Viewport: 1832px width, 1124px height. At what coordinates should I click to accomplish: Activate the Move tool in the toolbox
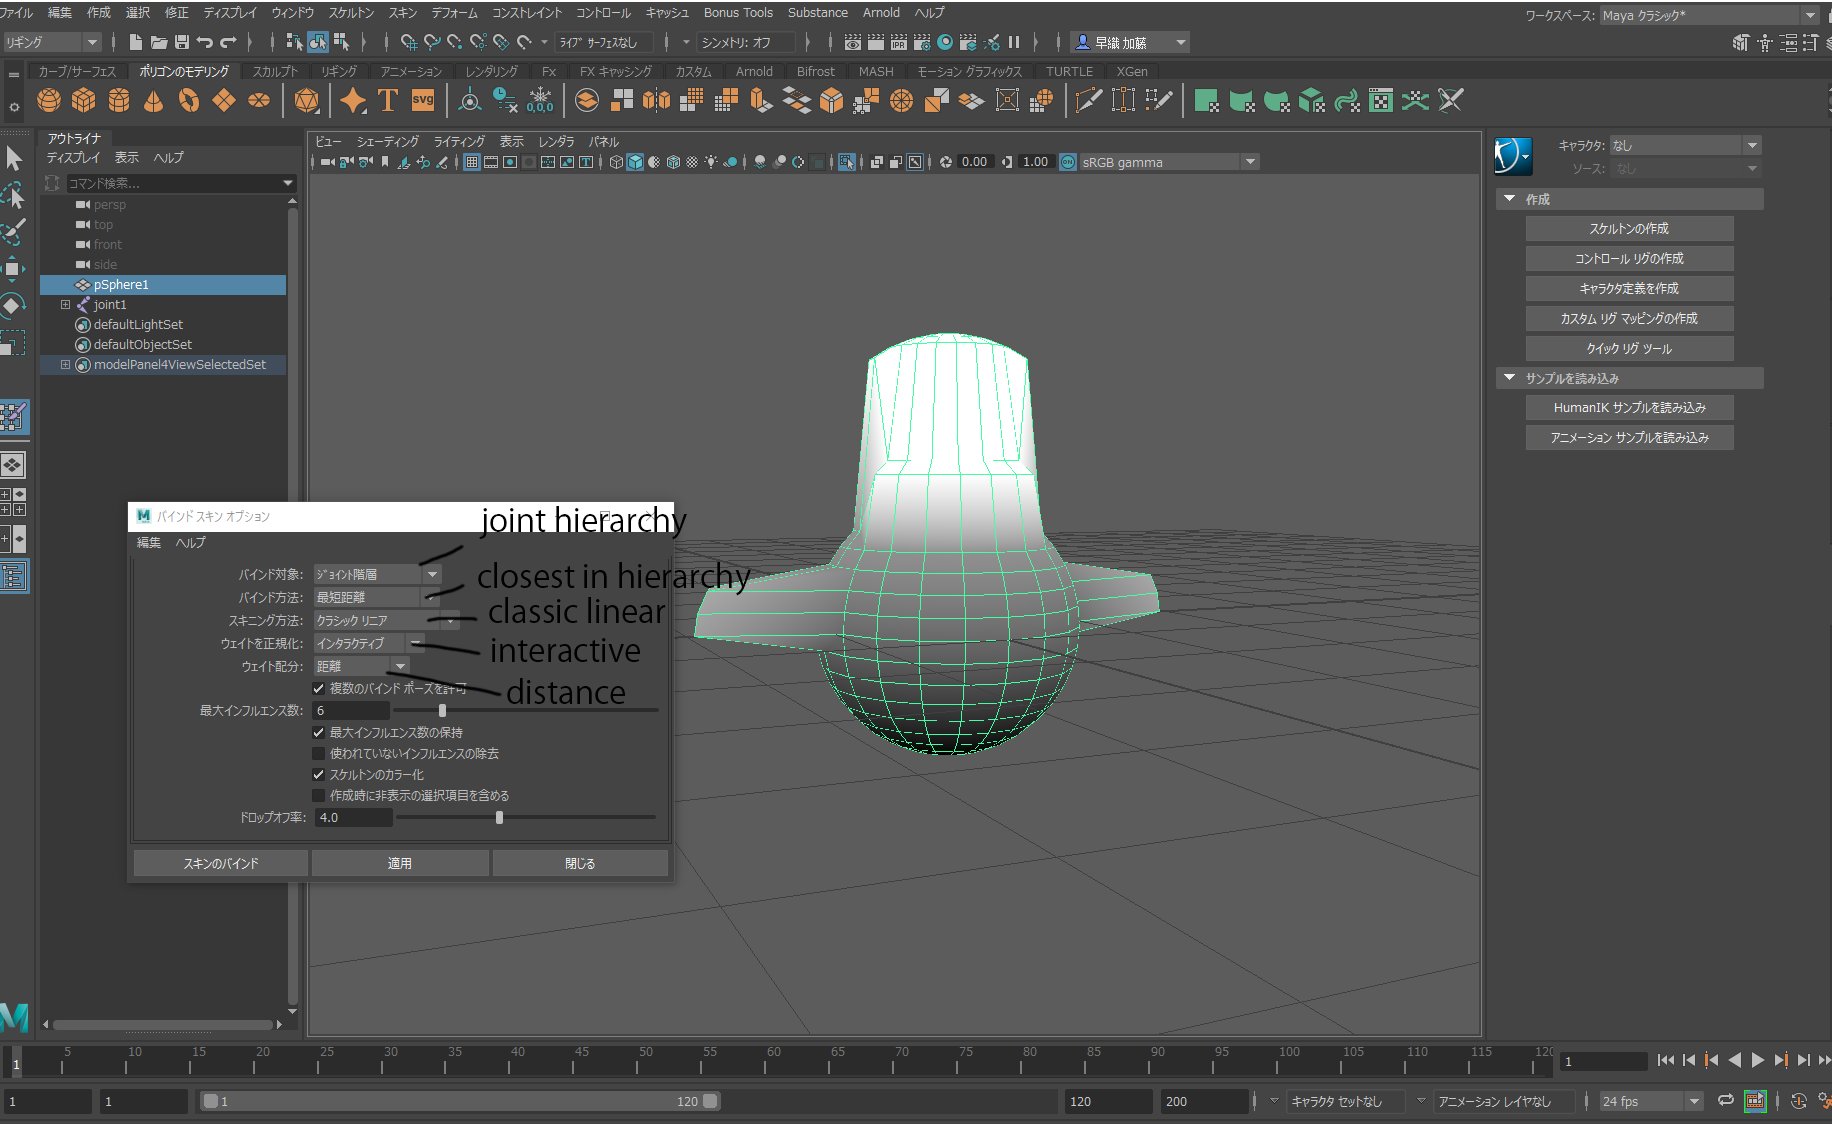coord(13,267)
